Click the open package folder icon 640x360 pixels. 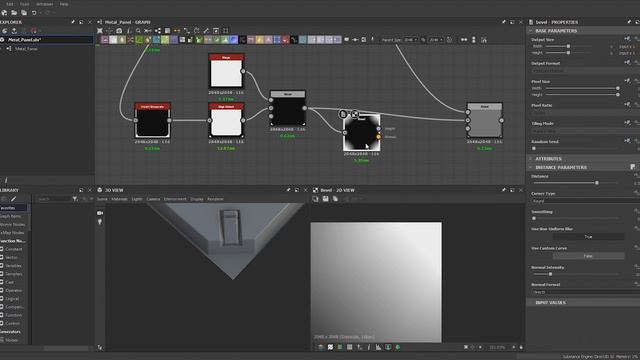coord(14,13)
